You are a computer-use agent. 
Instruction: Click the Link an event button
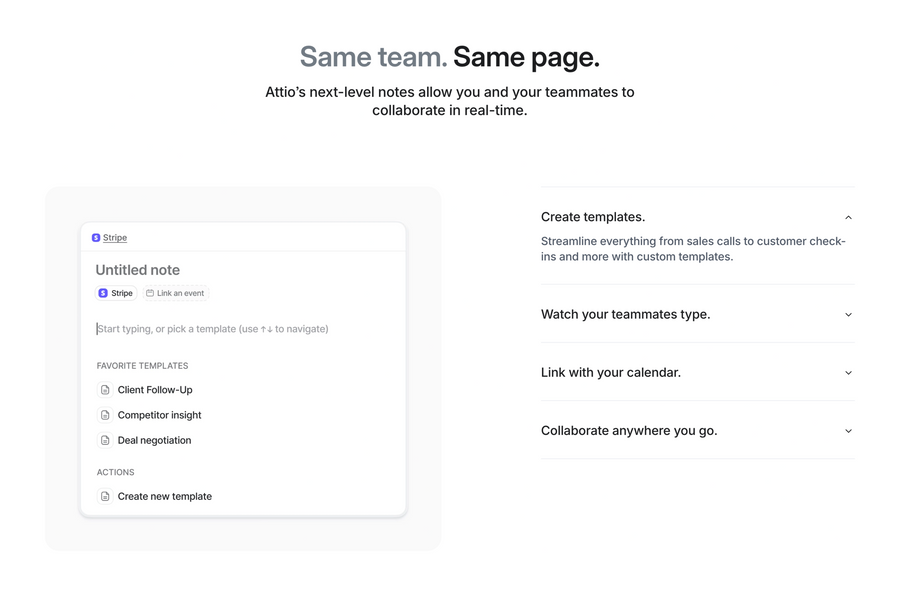[176, 293]
